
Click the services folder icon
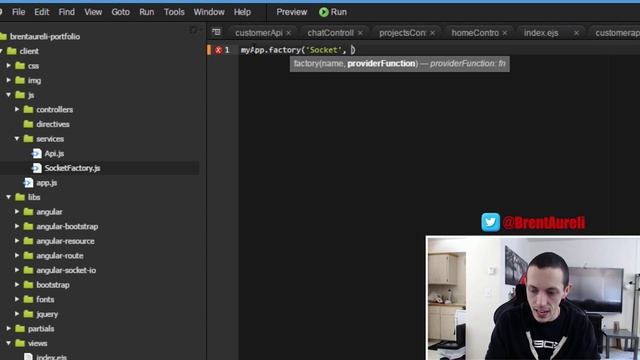click(x=28, y=139)
